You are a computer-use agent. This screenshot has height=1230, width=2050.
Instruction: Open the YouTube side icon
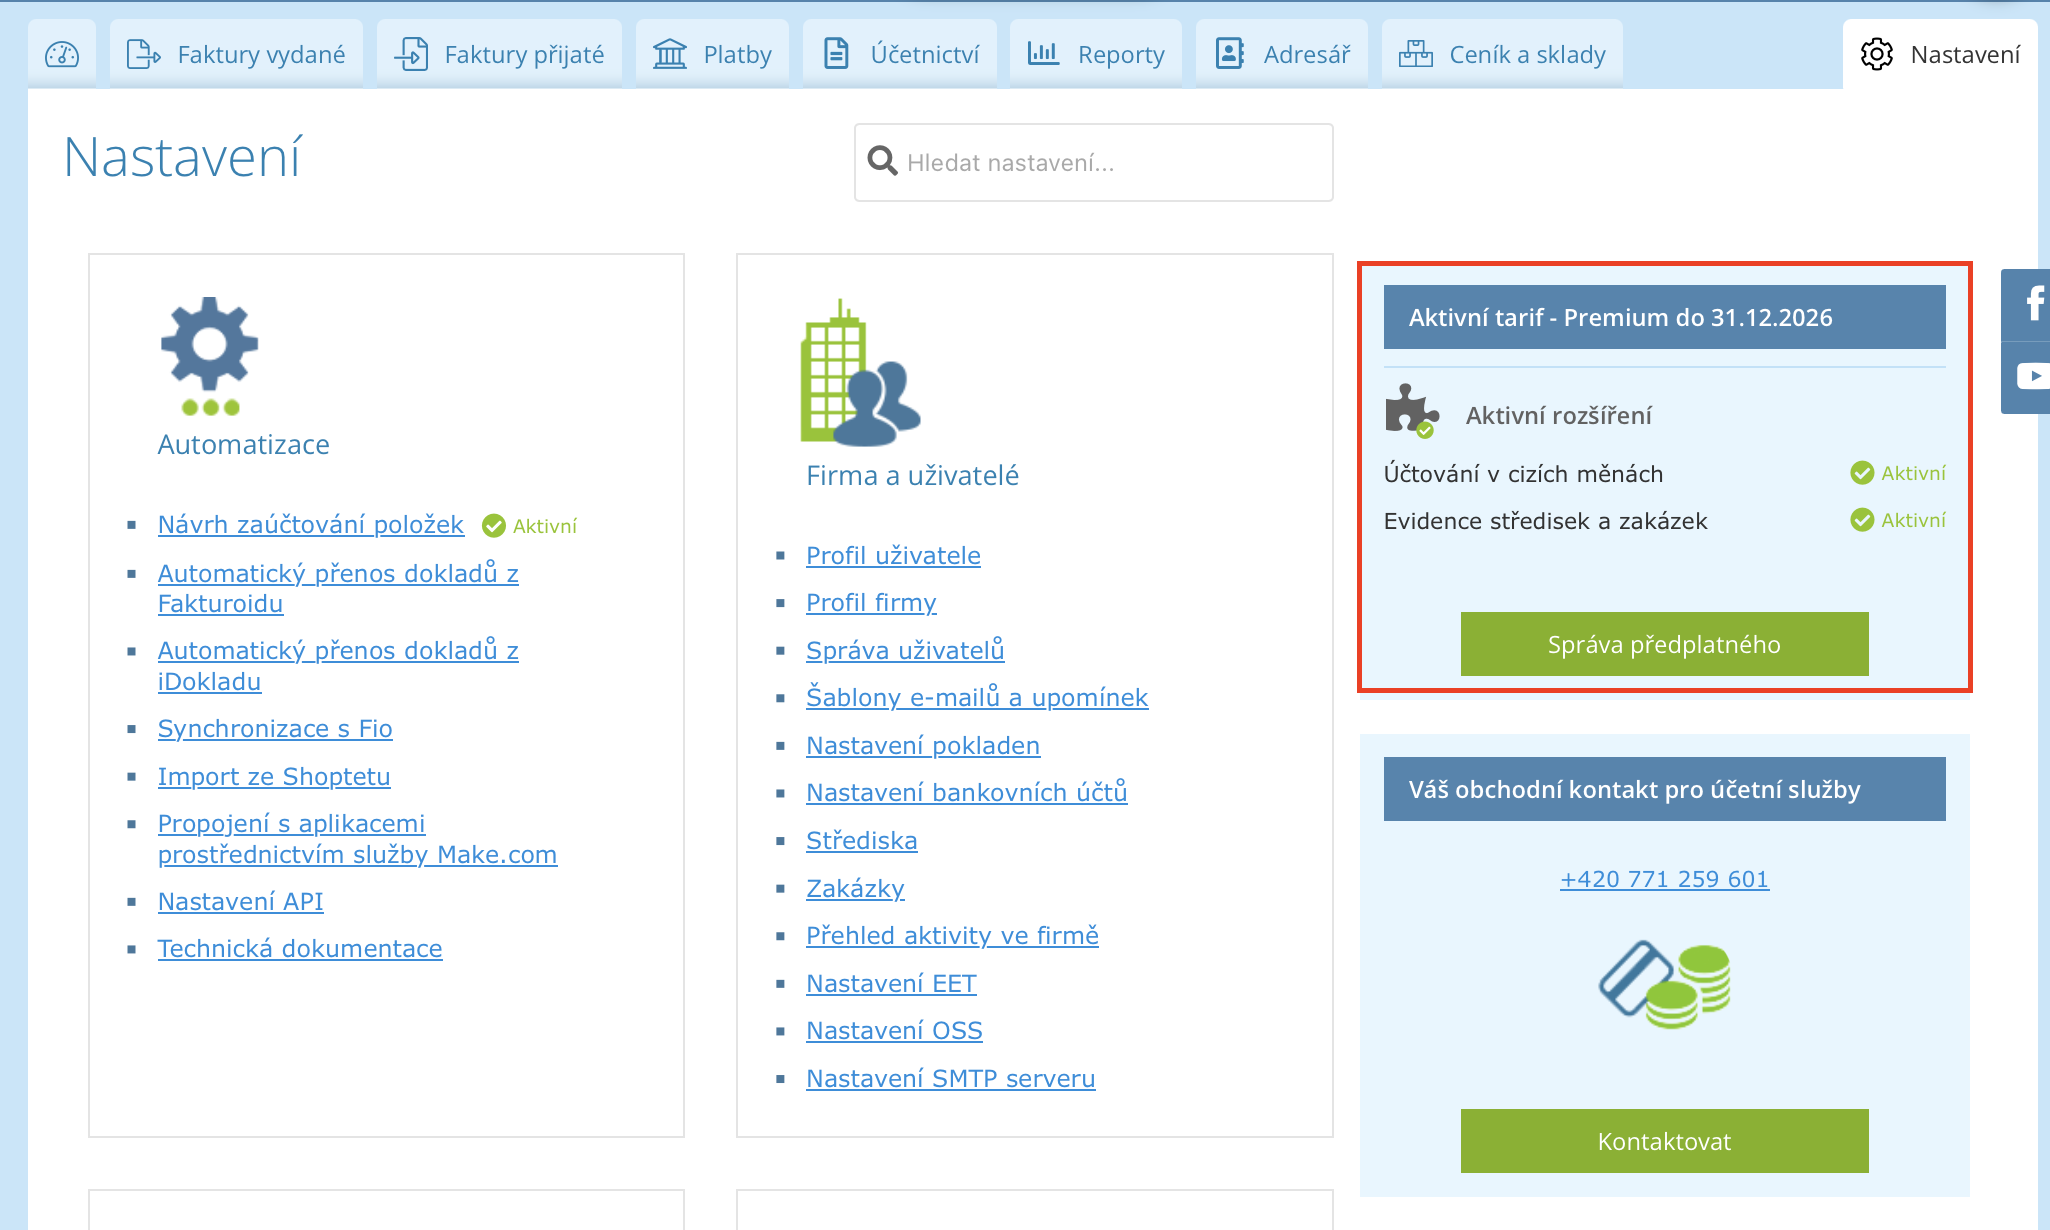point(2030,376)
